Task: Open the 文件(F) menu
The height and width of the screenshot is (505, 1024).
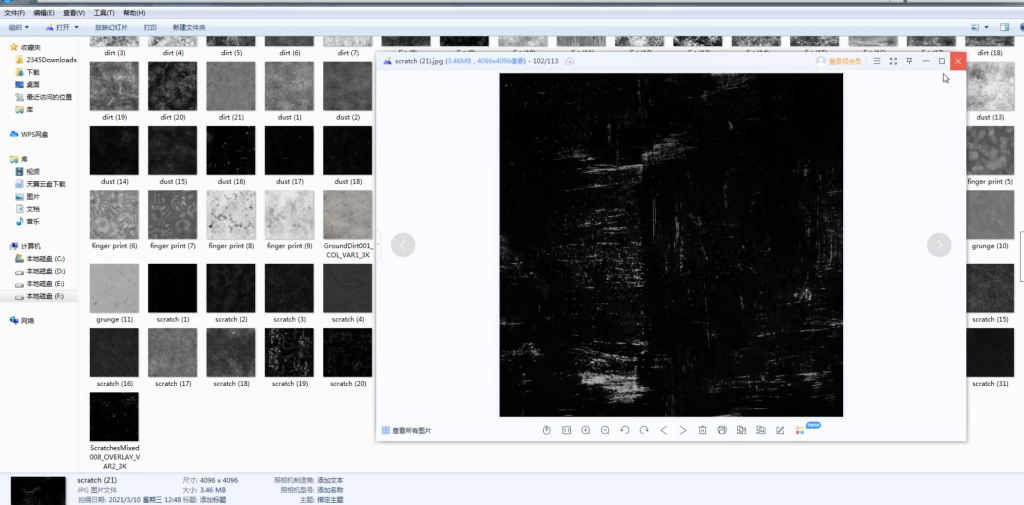Action: pos(14,13)
